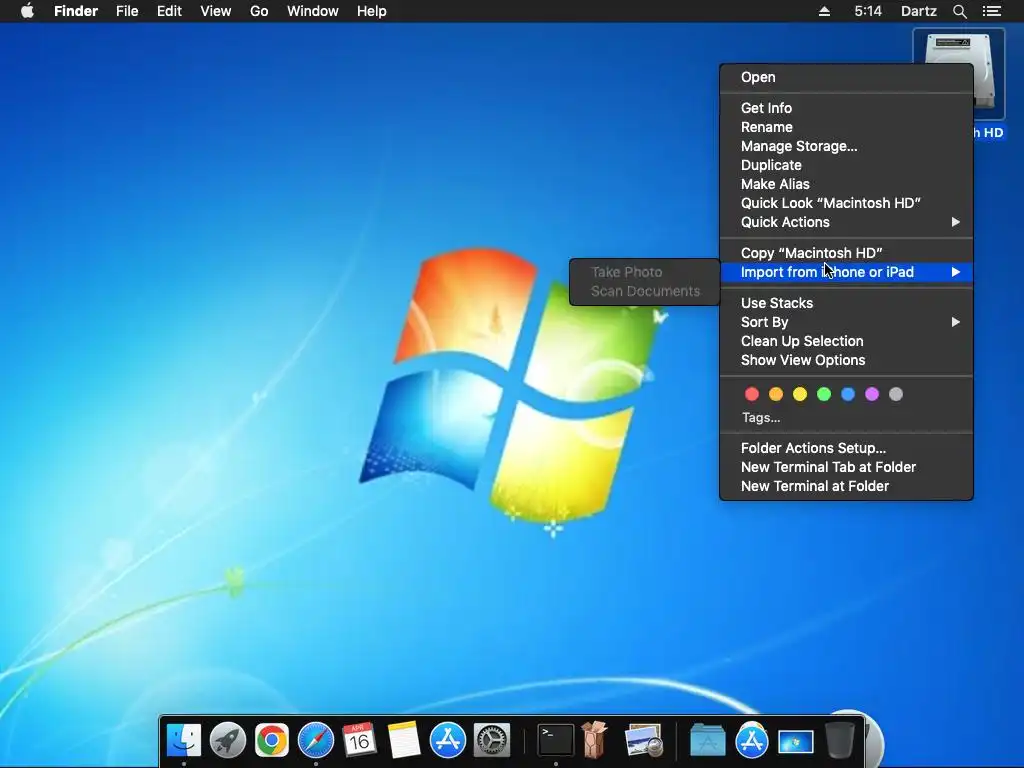Open the cardboard box archiver app icon
The image size is (1024, 768).
(x=595, y=739)
